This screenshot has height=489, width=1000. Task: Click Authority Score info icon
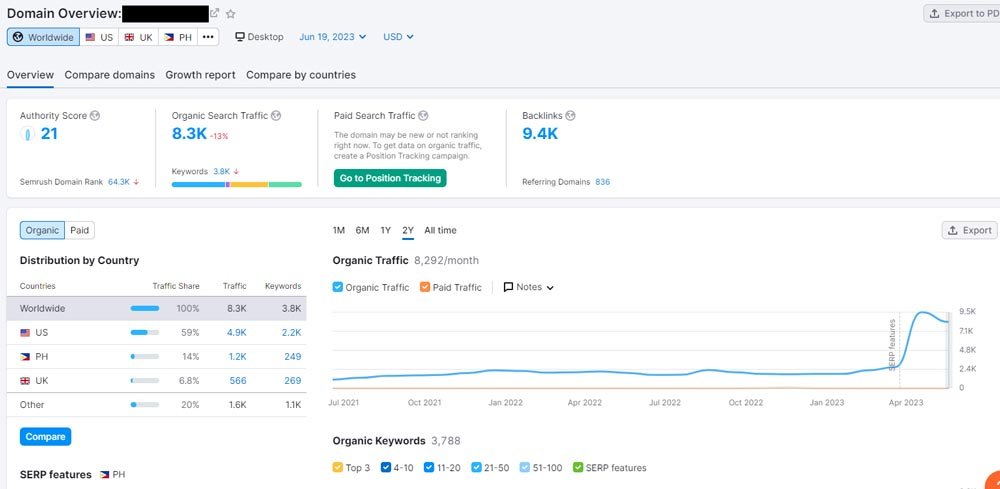95,116
